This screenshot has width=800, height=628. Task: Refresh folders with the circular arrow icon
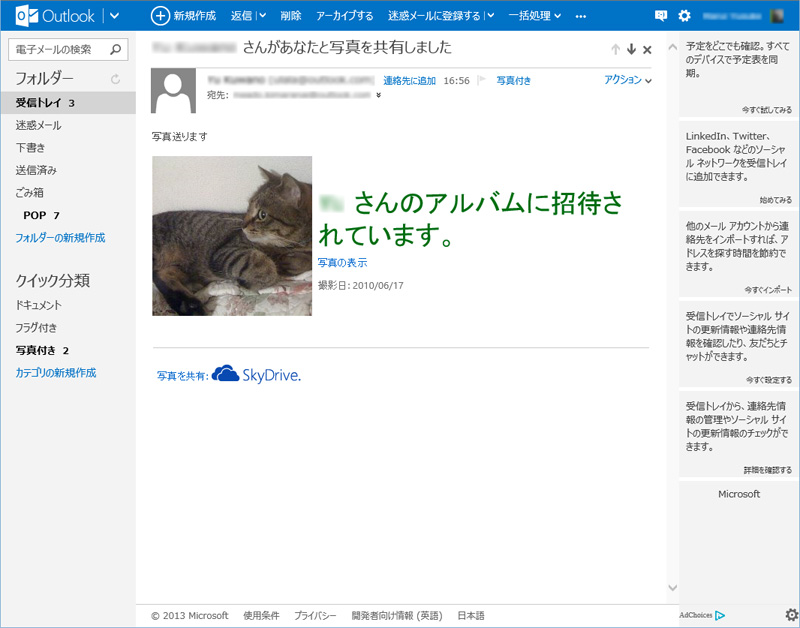(116, 78)
